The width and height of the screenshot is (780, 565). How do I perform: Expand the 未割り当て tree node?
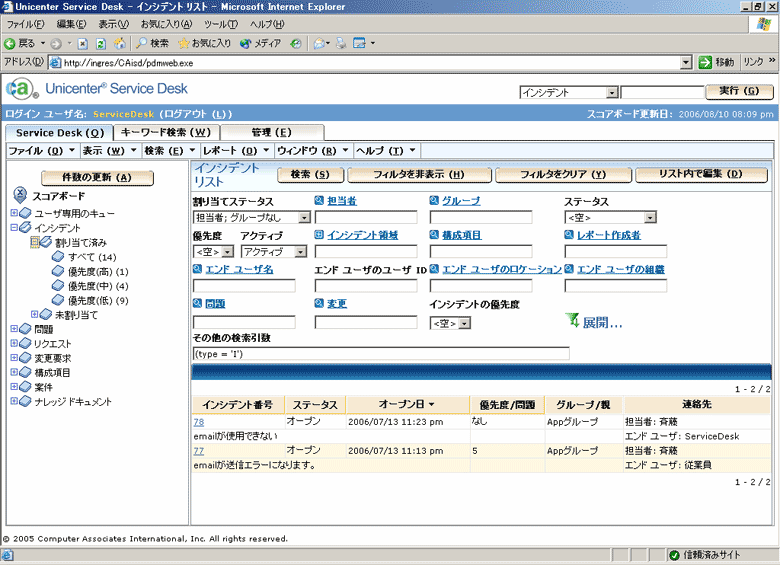(34, 314)
